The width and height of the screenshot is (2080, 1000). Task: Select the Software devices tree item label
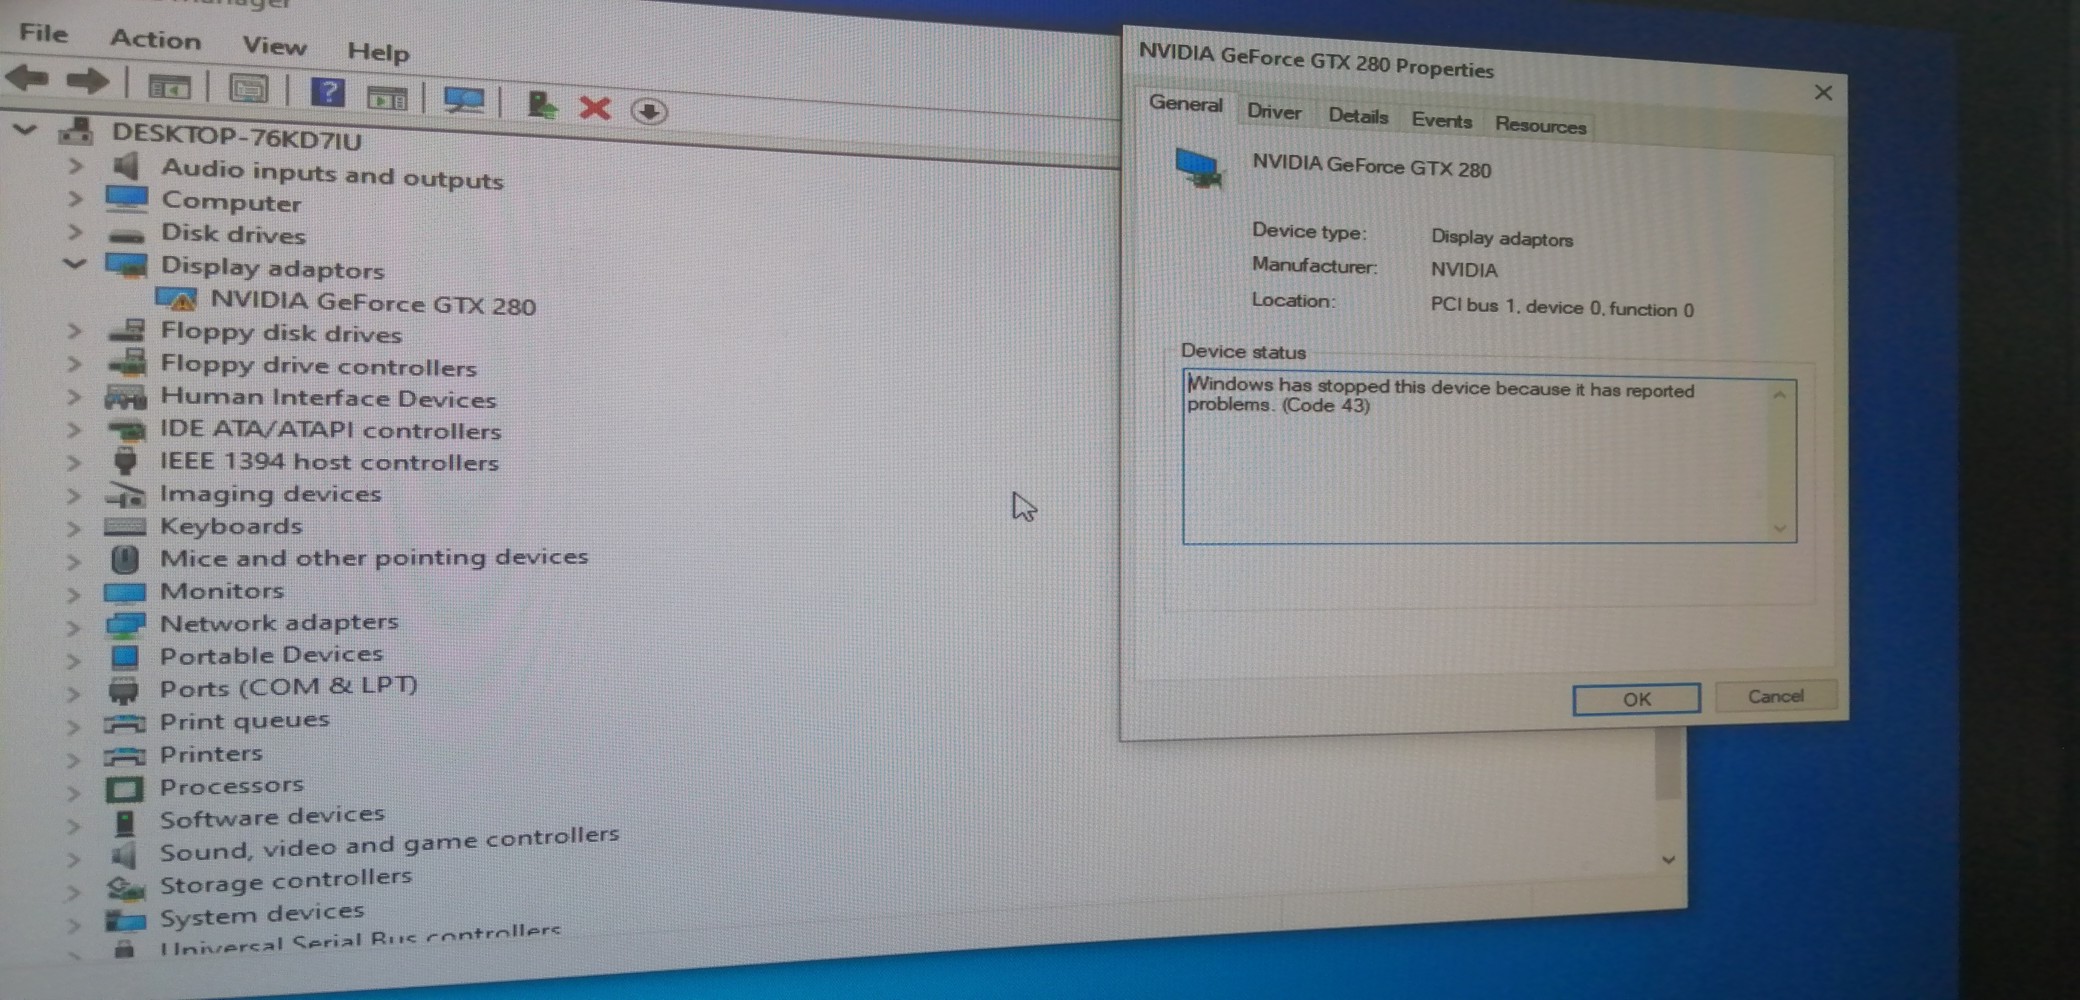coord(272,817)
